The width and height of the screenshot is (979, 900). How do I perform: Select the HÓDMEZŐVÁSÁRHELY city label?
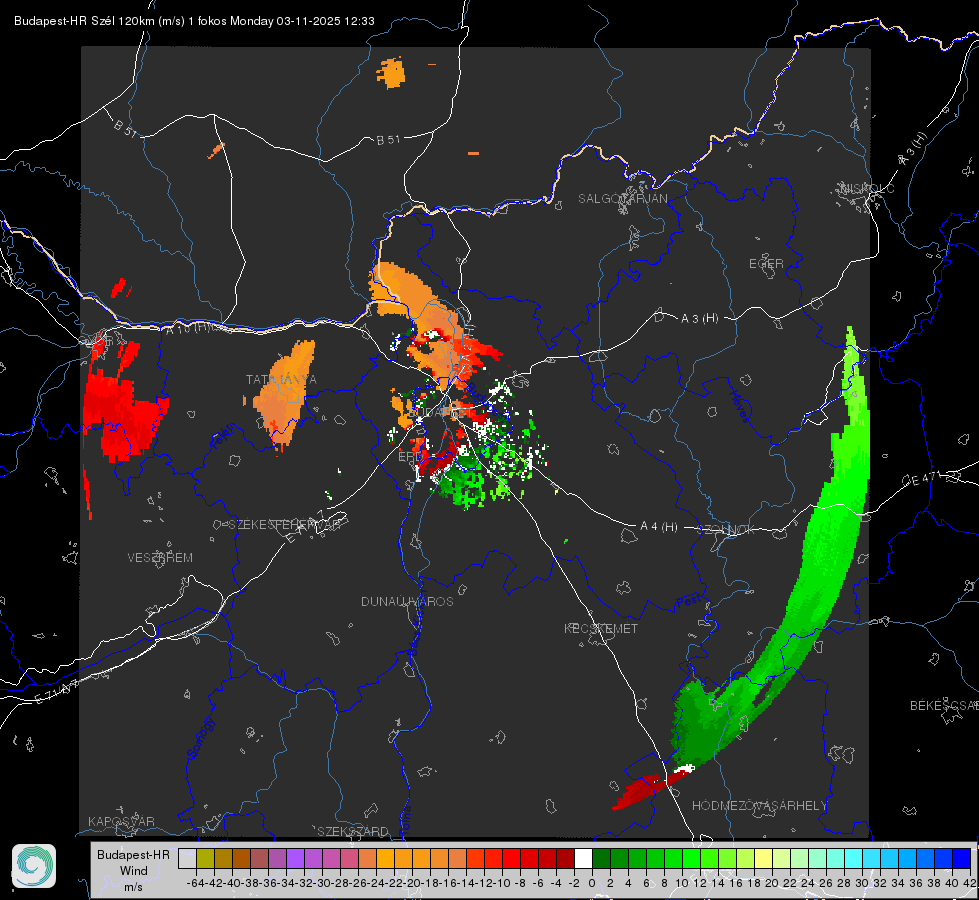tap(759, 806)
